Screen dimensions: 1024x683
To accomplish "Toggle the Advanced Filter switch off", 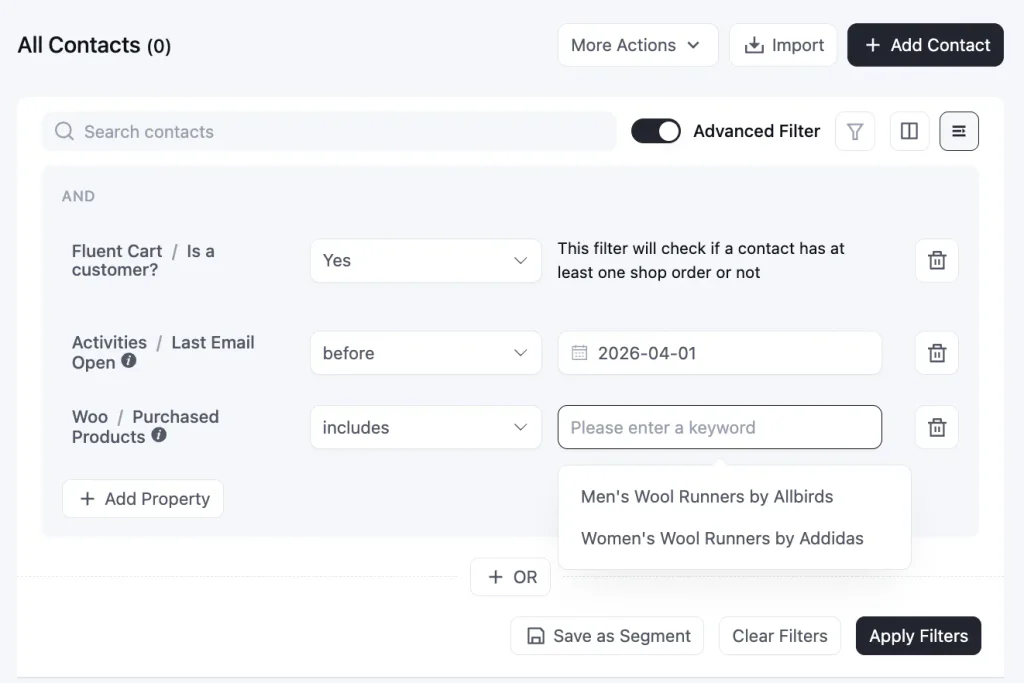I will [x=656, y=131].
